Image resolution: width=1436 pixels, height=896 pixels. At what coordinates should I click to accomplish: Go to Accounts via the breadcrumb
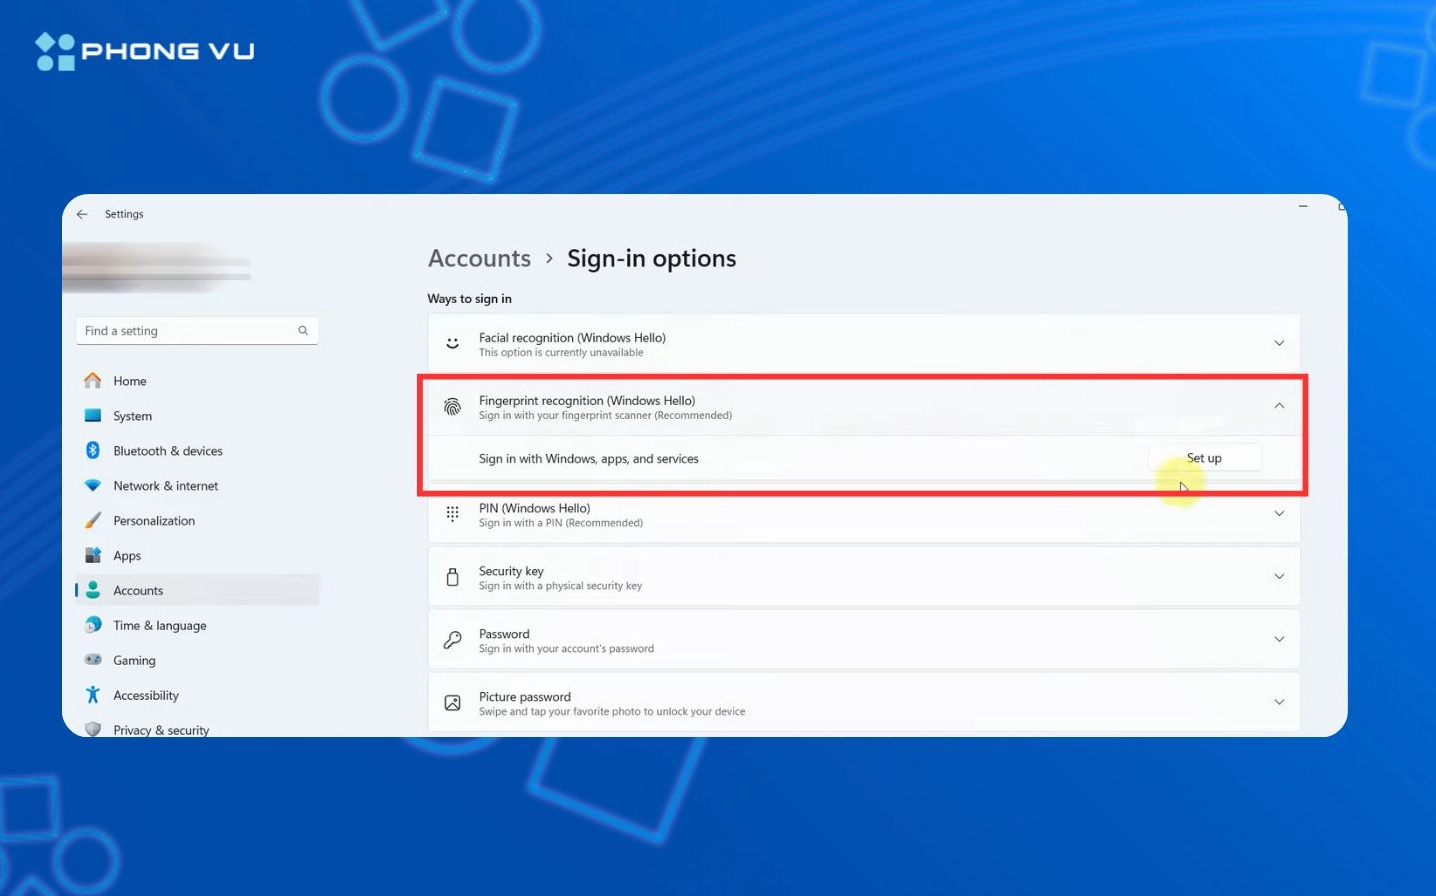click(x=479, y=258)
